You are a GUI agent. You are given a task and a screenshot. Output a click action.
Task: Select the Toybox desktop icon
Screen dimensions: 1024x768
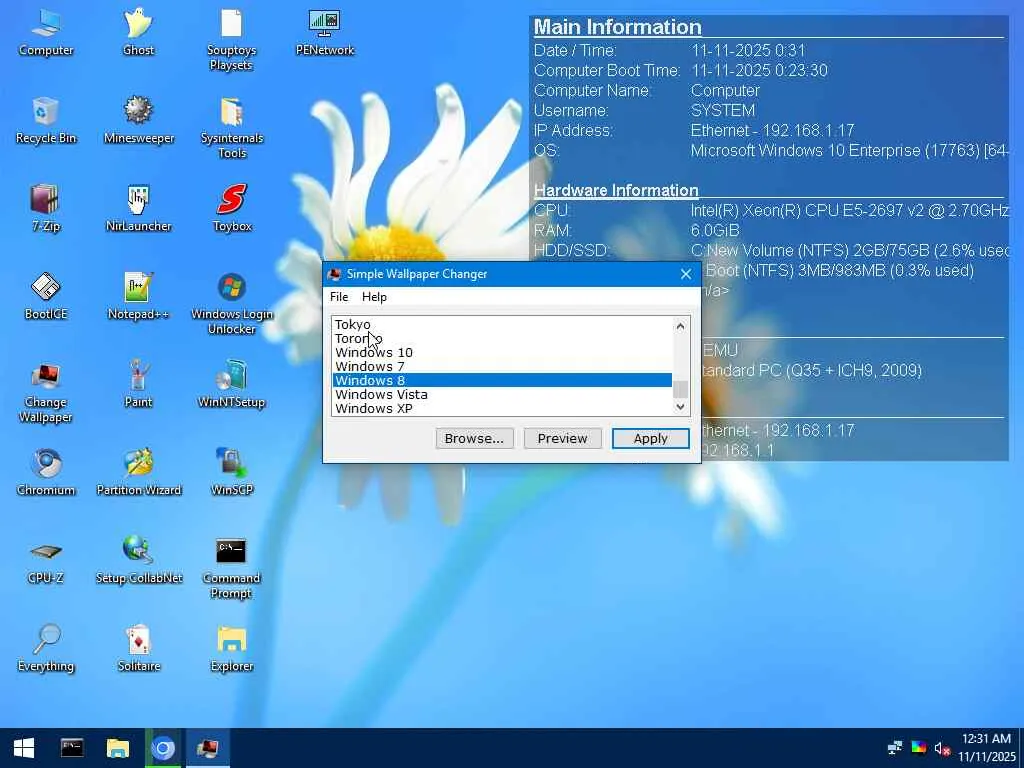coord(232,209)
